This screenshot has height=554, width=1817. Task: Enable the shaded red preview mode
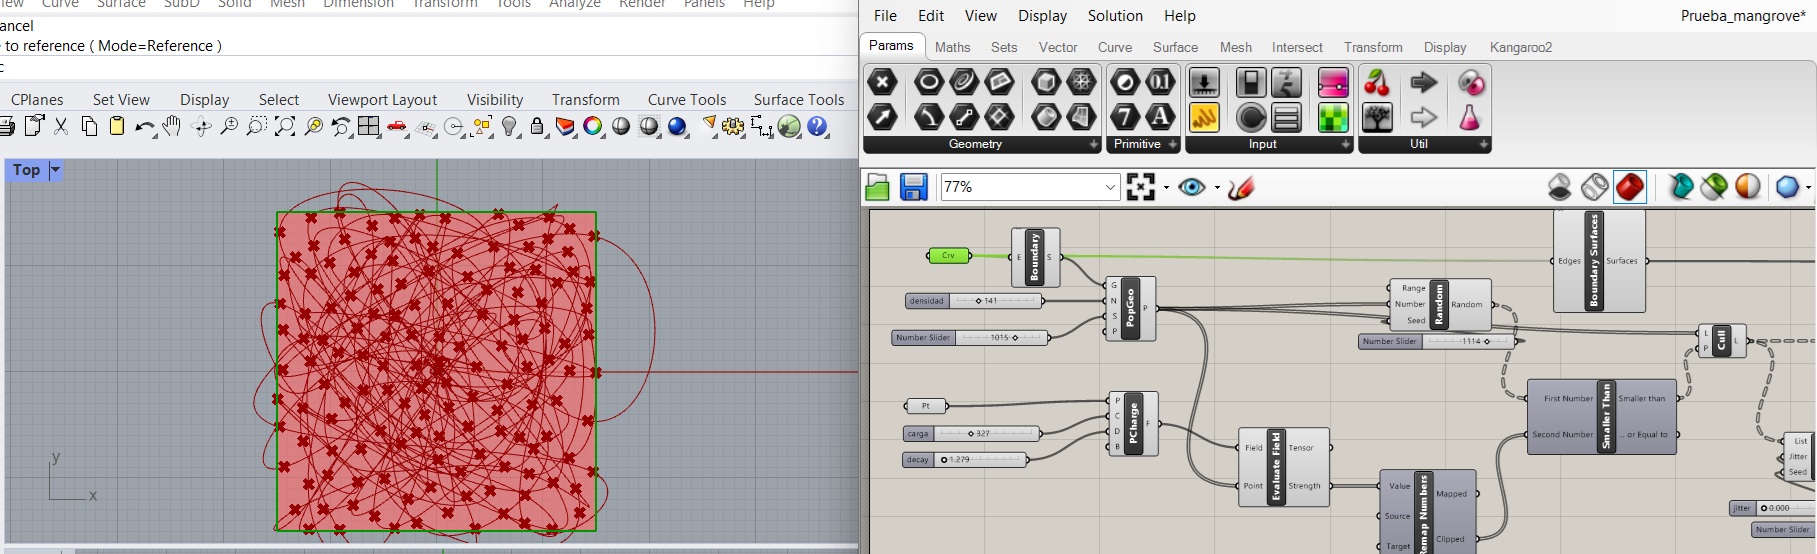coord(1630,187)
